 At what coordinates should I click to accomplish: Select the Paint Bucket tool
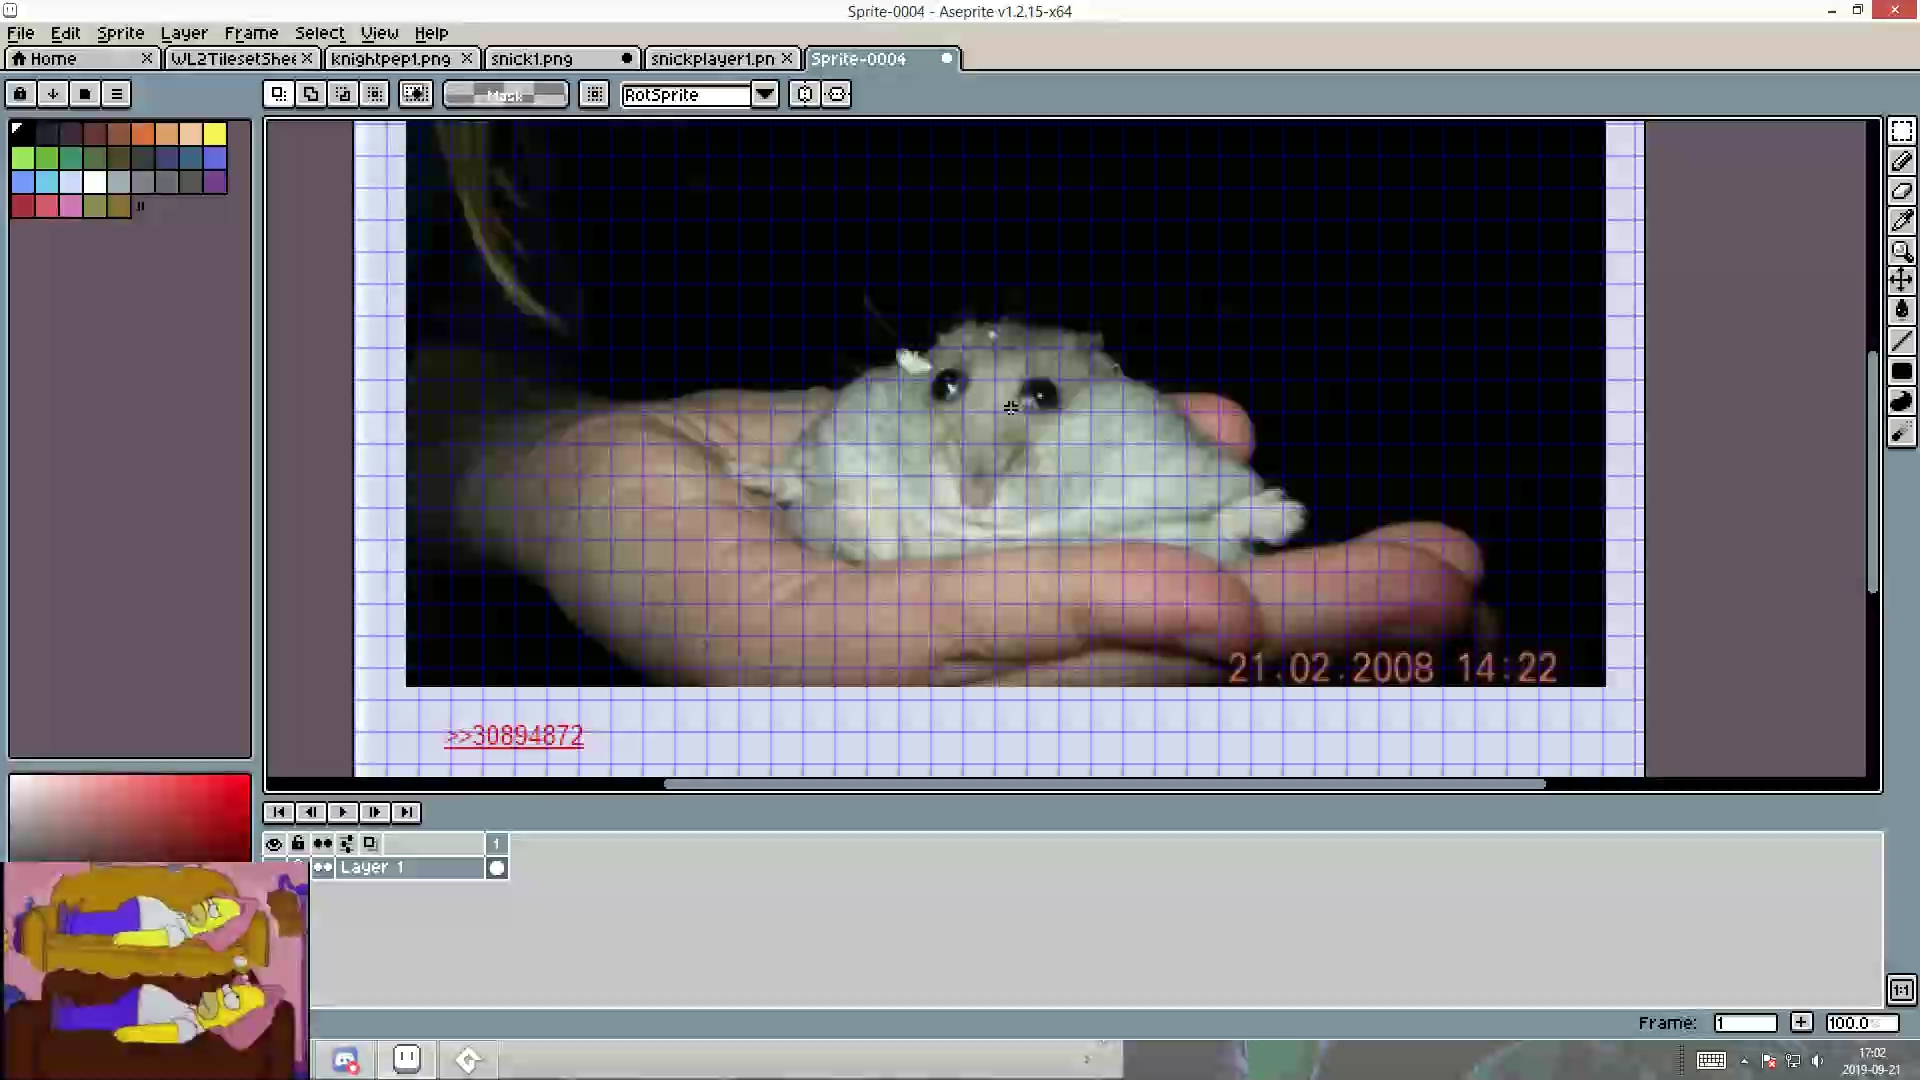pos(1901,310)
